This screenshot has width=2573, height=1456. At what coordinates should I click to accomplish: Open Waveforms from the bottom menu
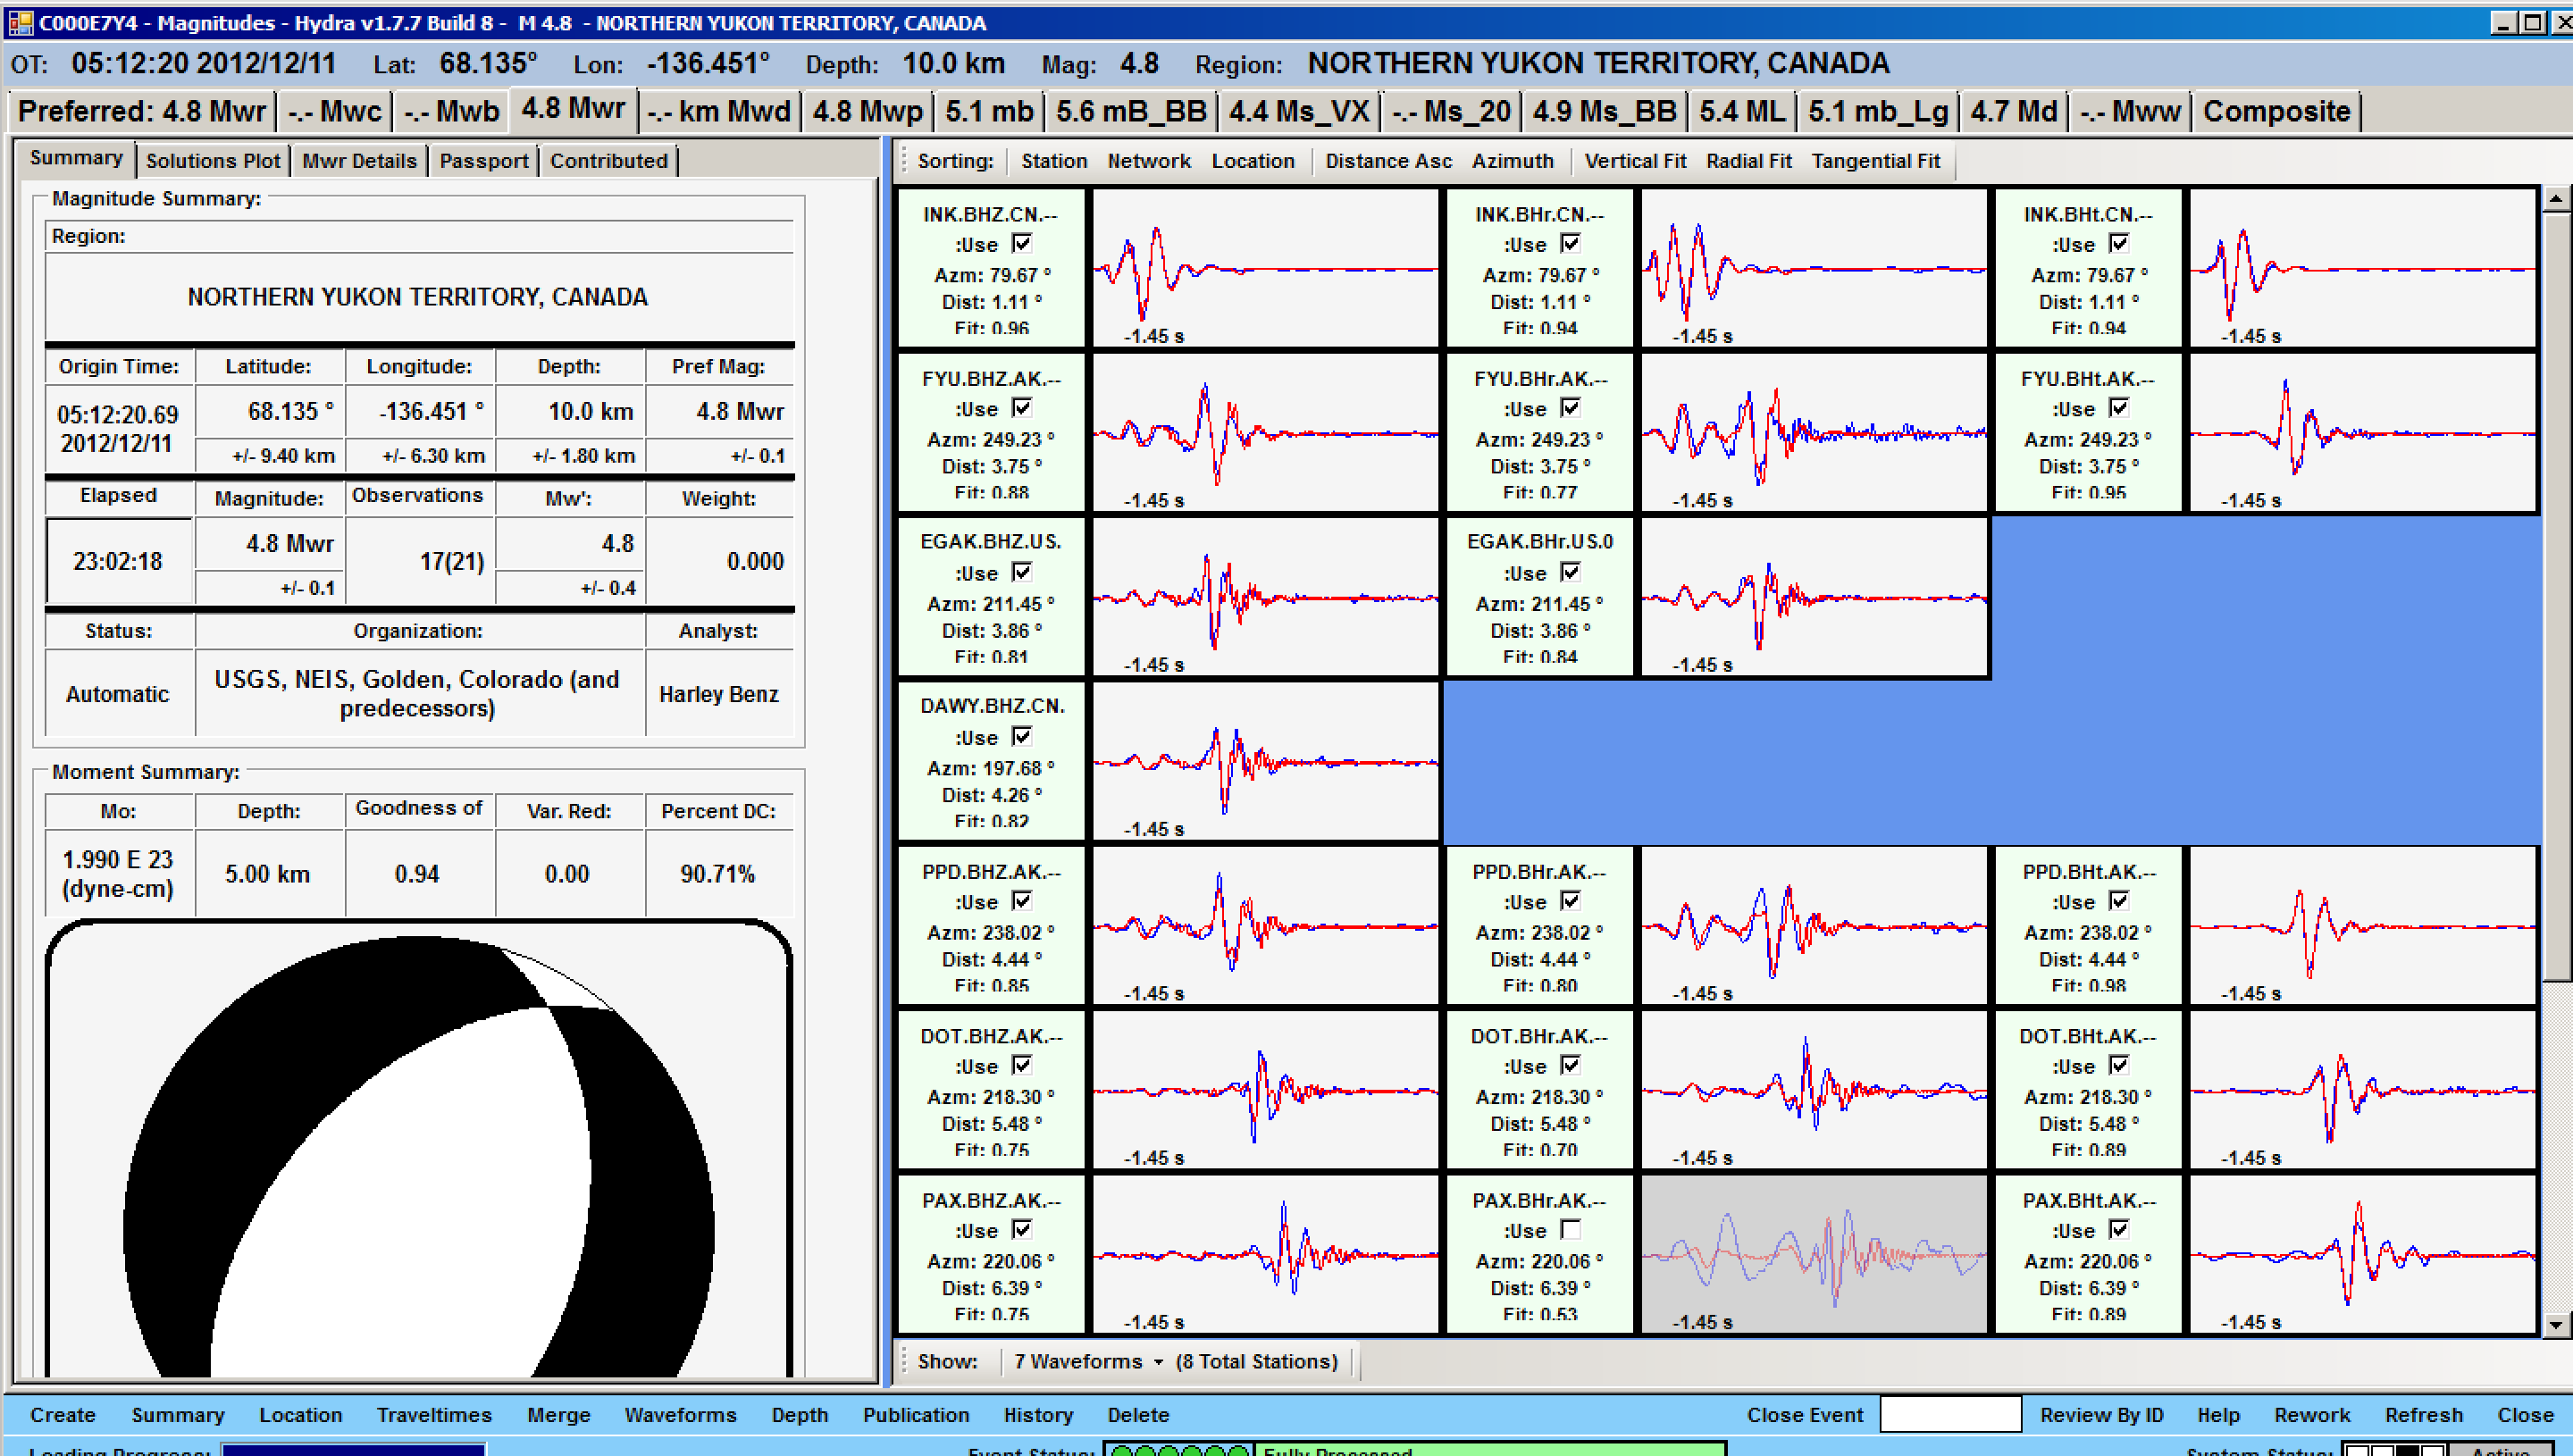pyautogui.click(x=680, y=1414)
